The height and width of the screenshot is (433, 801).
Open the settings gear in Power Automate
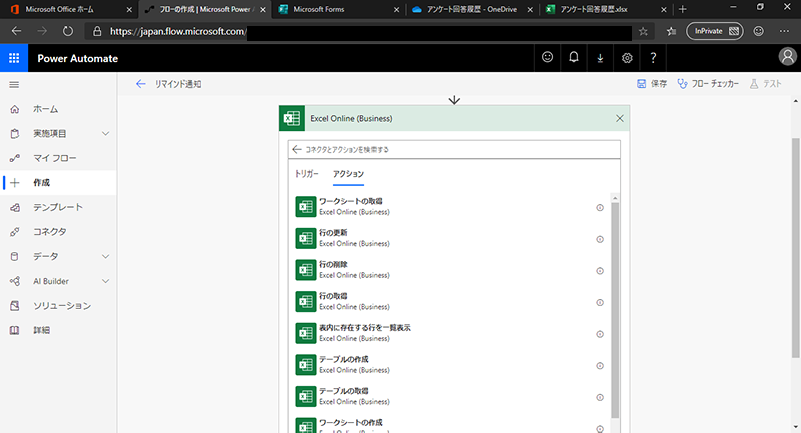pyautogui.click(x=627, y=58)
